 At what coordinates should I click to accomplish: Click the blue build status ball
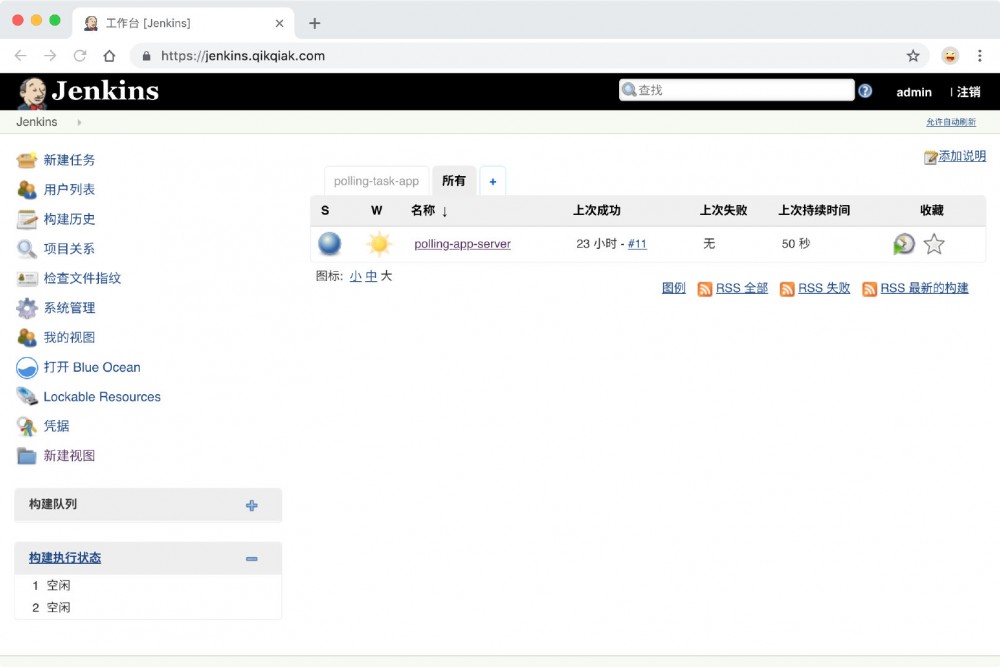click(330, 243)
